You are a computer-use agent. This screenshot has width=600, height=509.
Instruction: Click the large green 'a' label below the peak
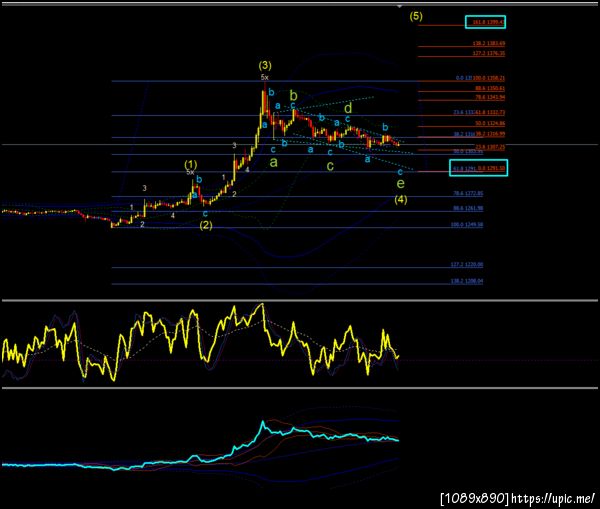[x=273, y=162]
